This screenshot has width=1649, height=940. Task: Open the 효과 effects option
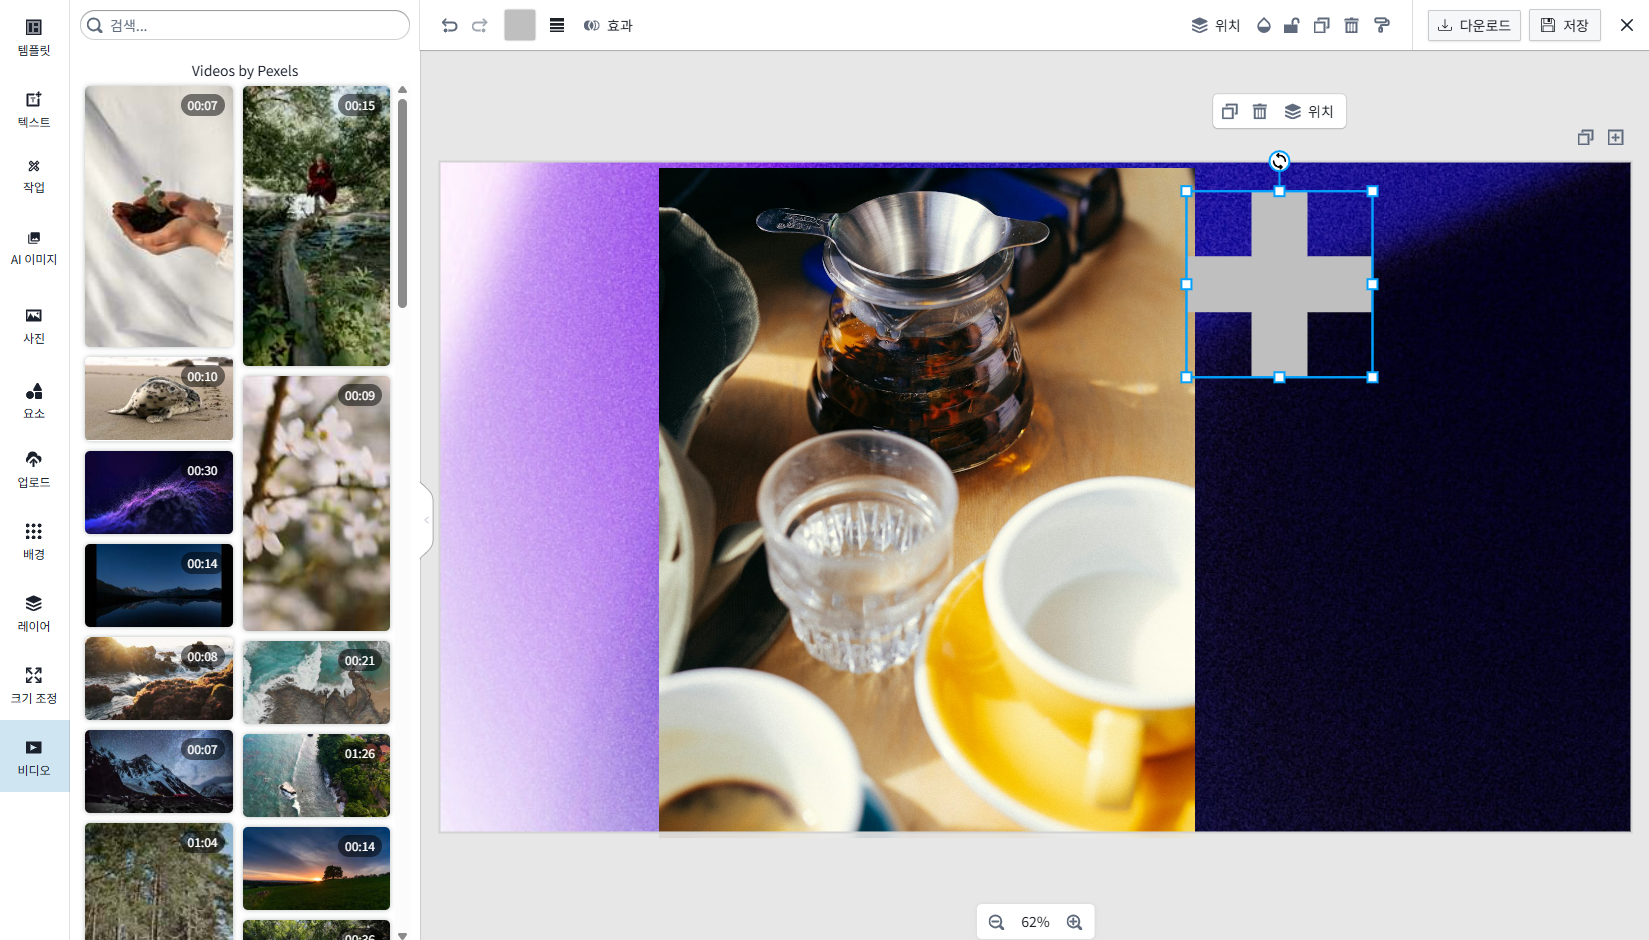pyautogui.click(x=608, y=26)
